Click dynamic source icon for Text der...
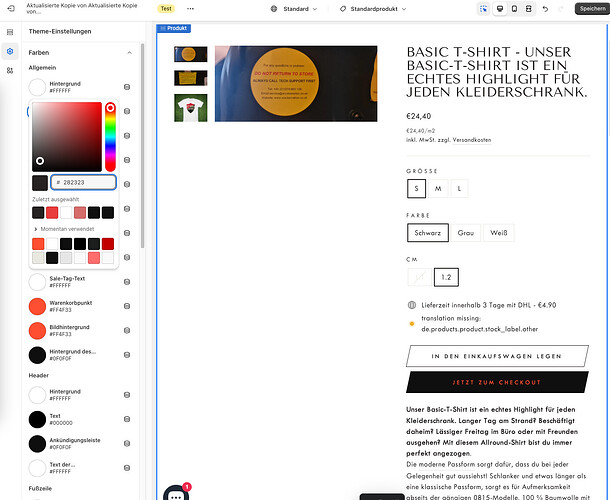Viewport: 610px width, 500px height. [127, 468]
